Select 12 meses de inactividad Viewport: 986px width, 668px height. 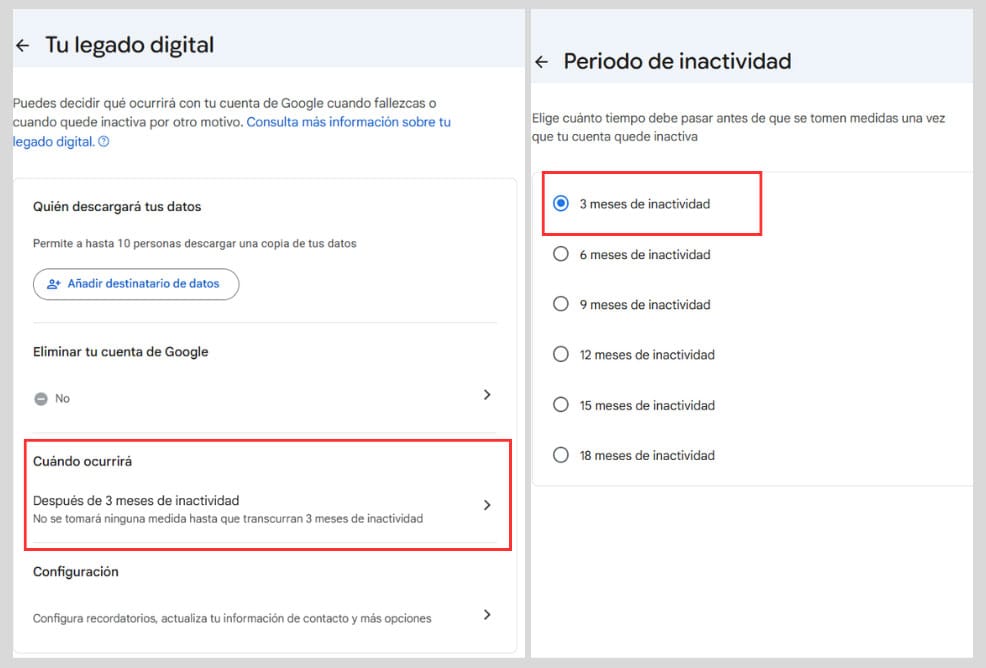(561, 354)
